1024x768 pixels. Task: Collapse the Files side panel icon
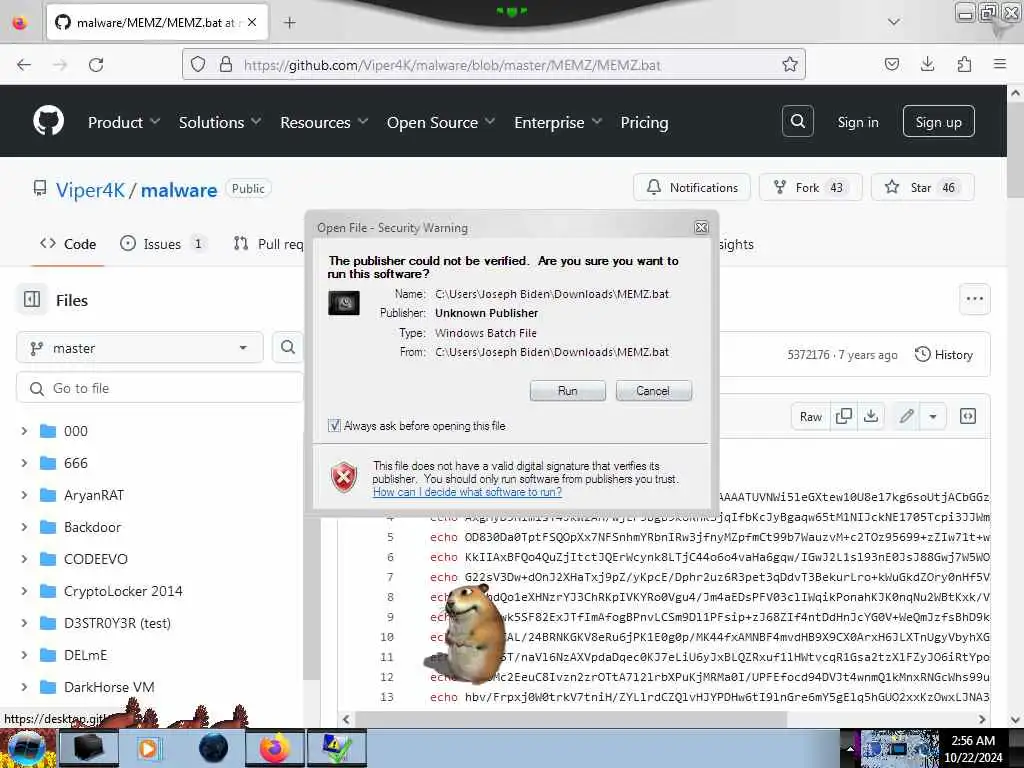[x=32, y=300]
